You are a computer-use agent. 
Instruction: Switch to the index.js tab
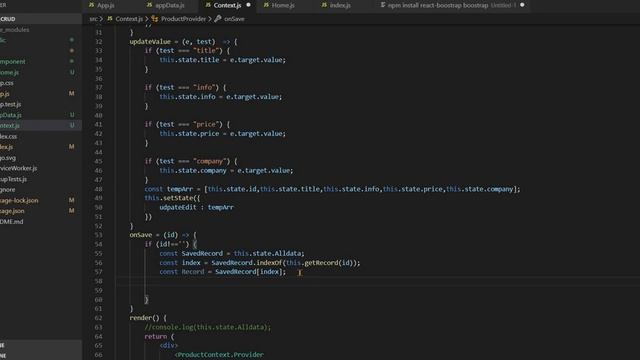pos(340,5)
